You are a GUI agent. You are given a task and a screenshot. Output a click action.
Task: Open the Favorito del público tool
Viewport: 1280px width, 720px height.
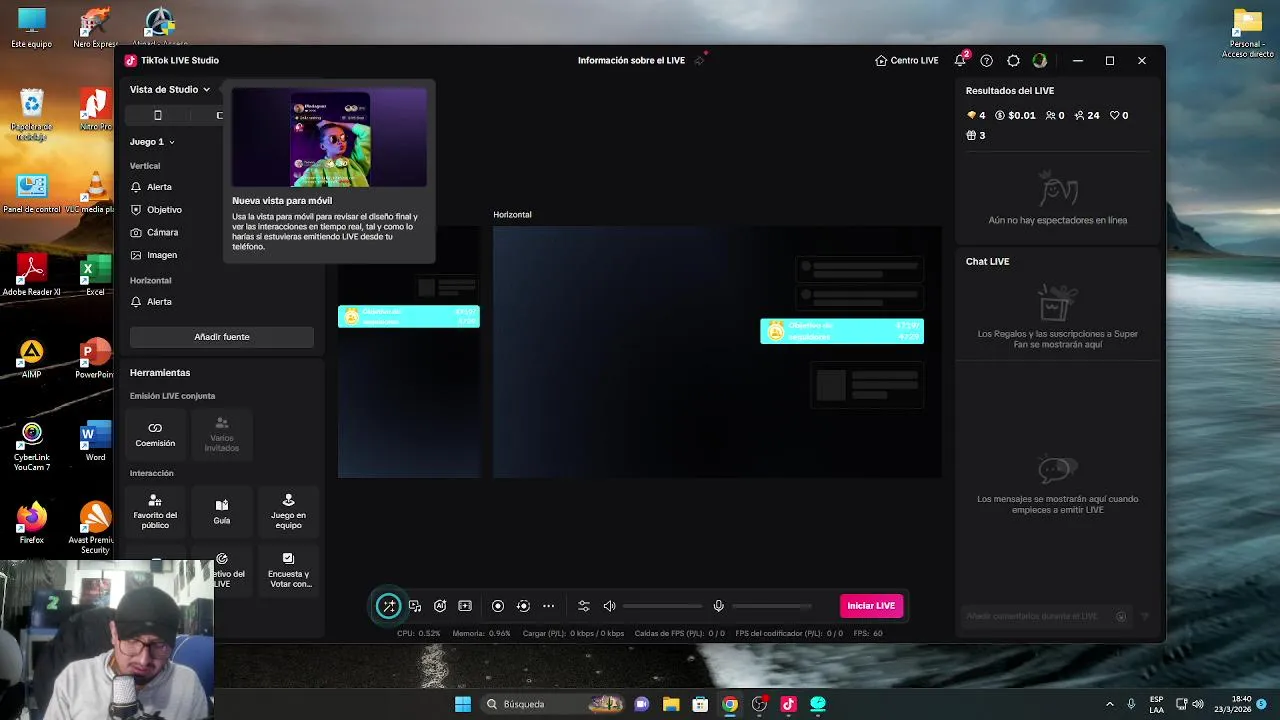coord(155,511)
